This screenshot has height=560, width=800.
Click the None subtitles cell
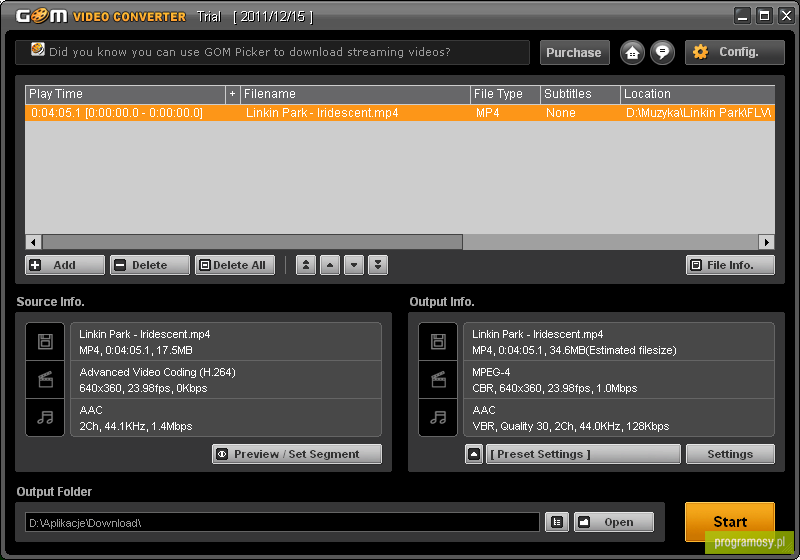point(561,113)
